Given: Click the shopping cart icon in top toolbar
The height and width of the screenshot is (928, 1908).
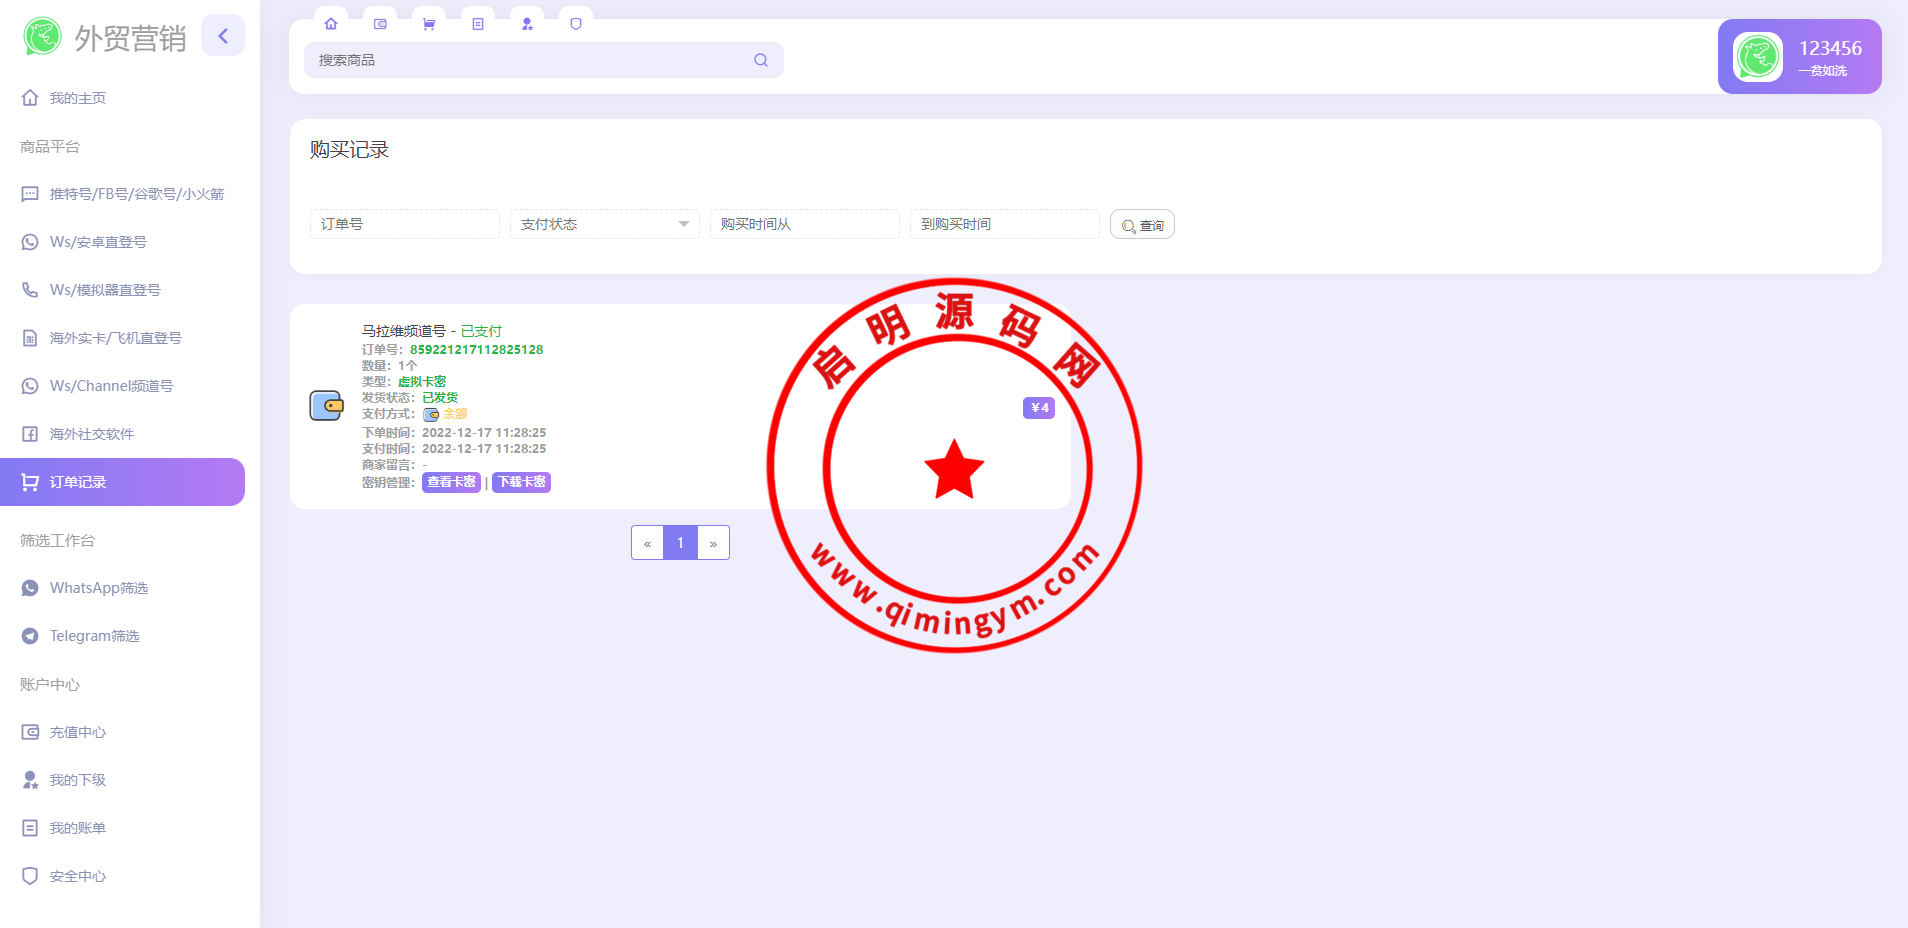Looking at the screenshot, I should tap(429, 24).
